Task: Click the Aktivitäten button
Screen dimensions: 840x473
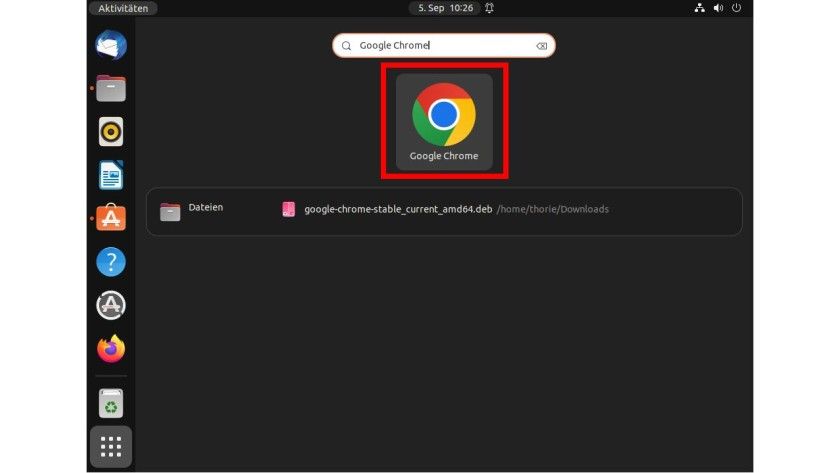Action: pos(123,8)
